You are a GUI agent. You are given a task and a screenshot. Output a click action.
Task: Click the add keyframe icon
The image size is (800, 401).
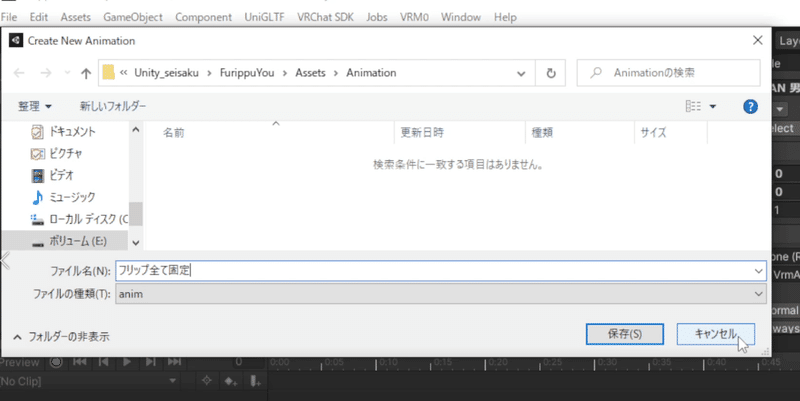pos(231,381)
